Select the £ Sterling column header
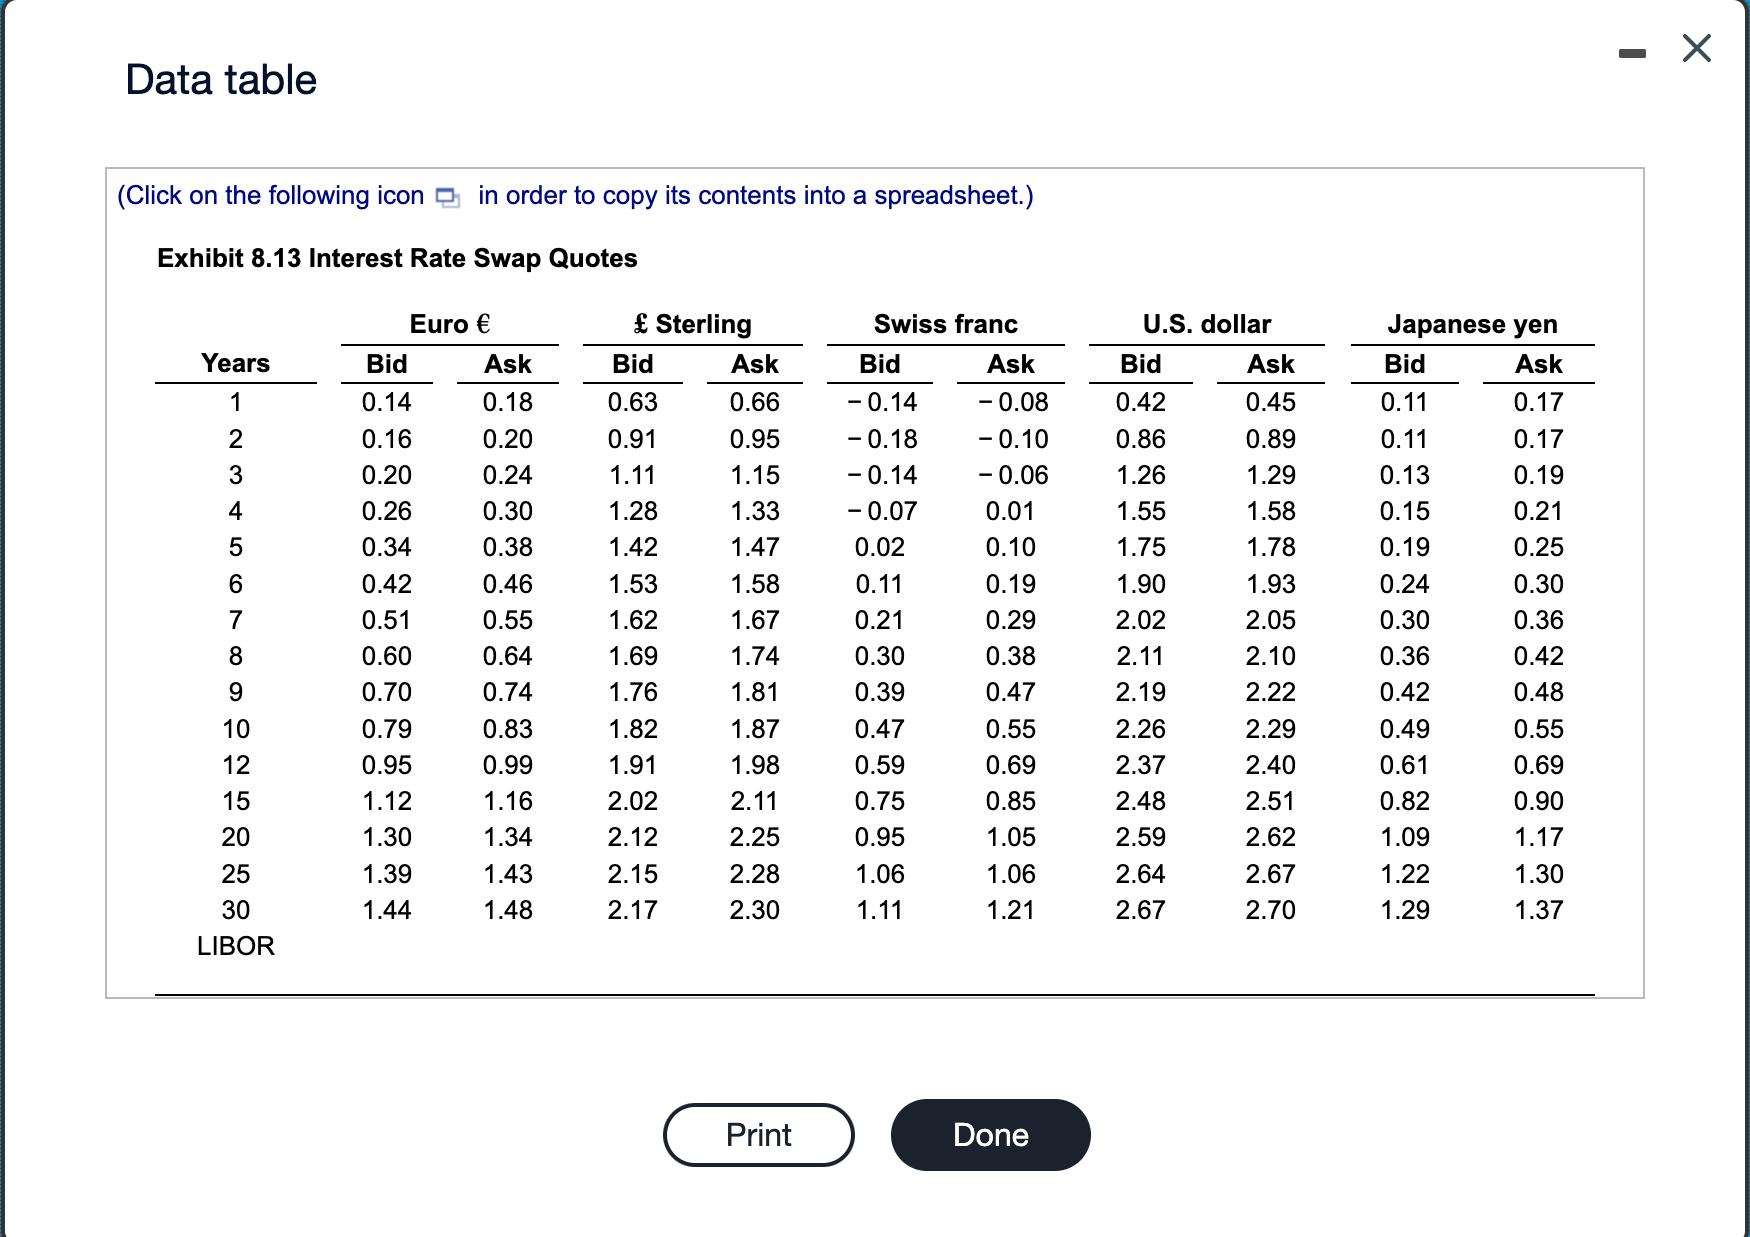The image size is (1750, 1237). click(x=692, y=324)
